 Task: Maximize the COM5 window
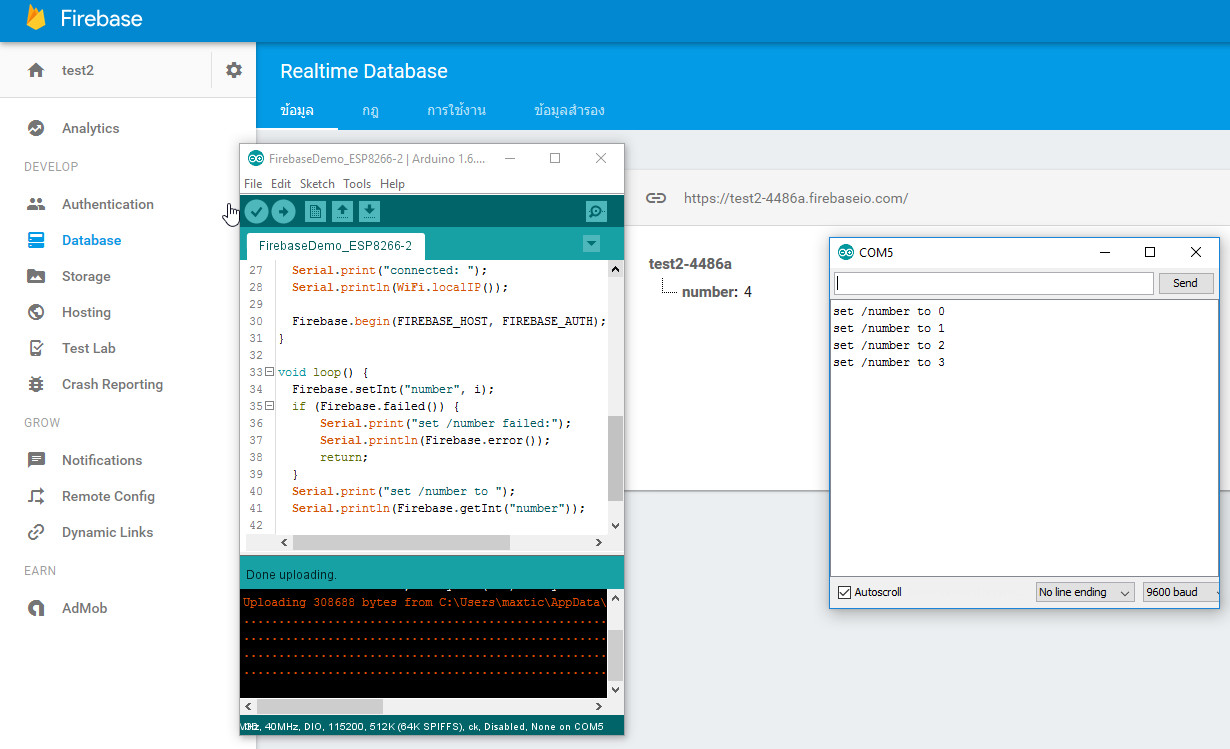(x=1150, y=252)
